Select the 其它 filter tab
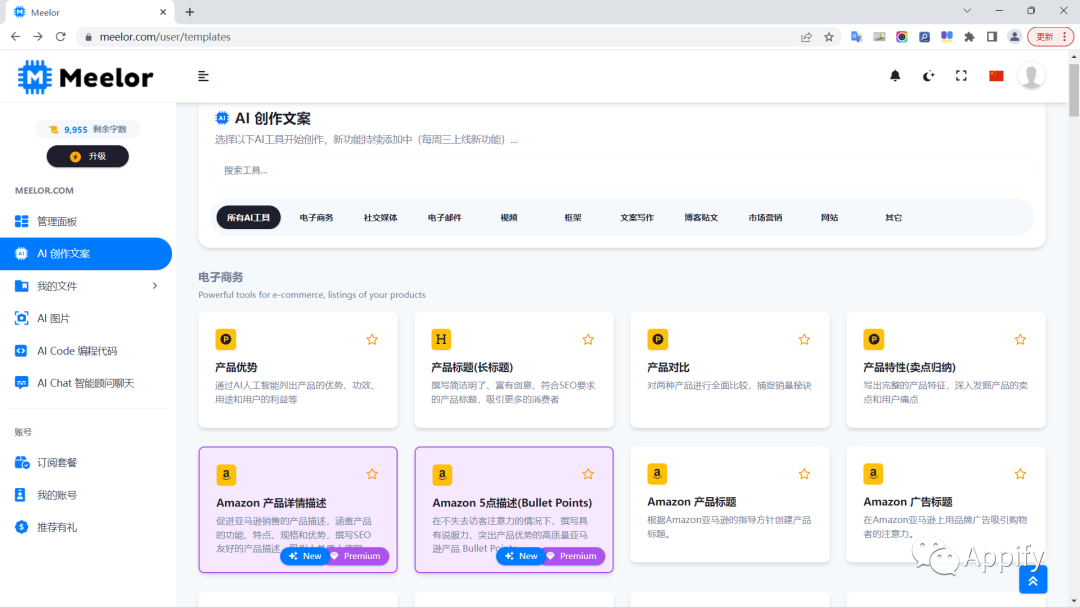This screenshot has width=1080, height=608. (x=893, y=218)
